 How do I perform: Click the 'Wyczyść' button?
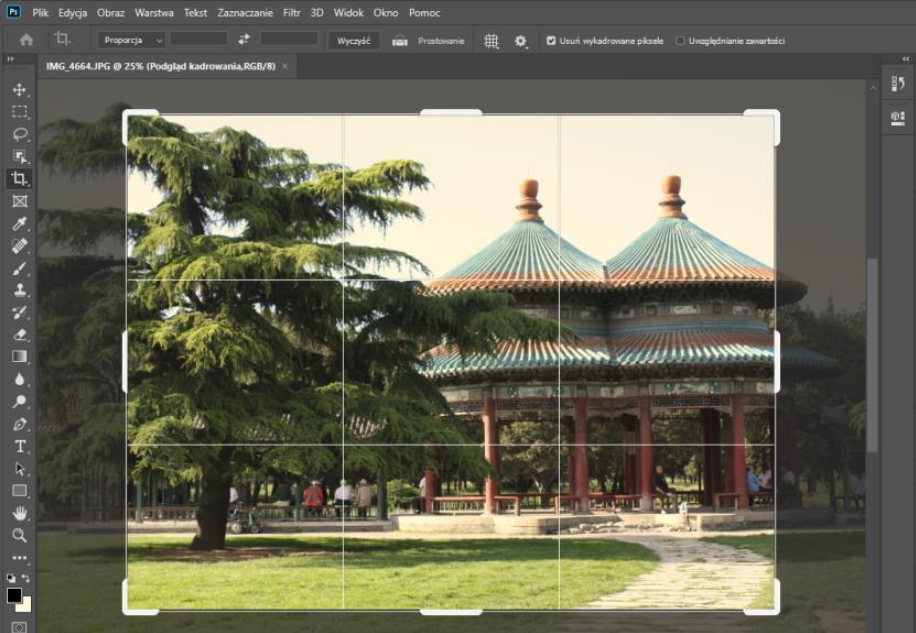click(x=353, y=41)
